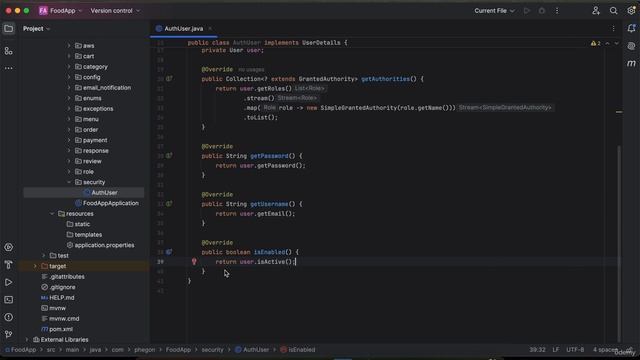Open the Current File run configuration dropdown
640x360 pixels.
494,11
